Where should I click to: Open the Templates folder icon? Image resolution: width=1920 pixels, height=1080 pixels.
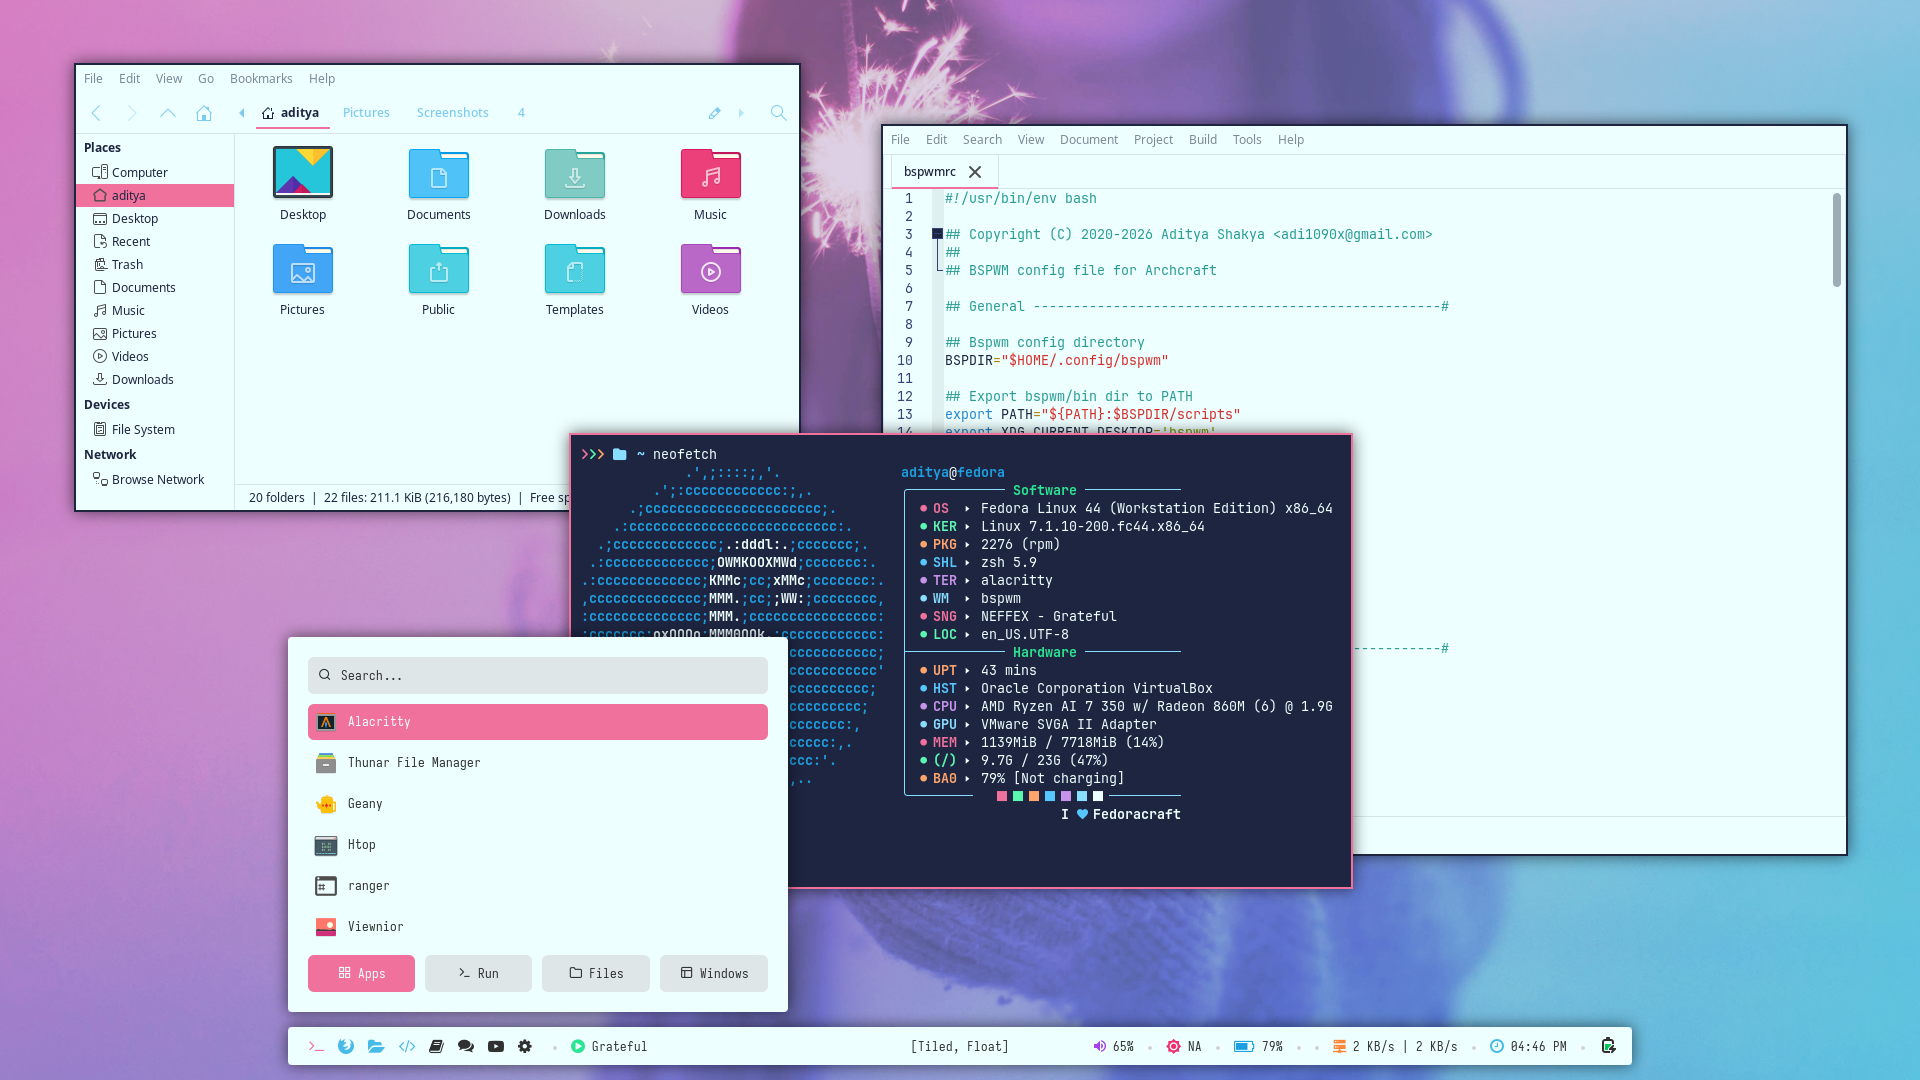[575, 268]
